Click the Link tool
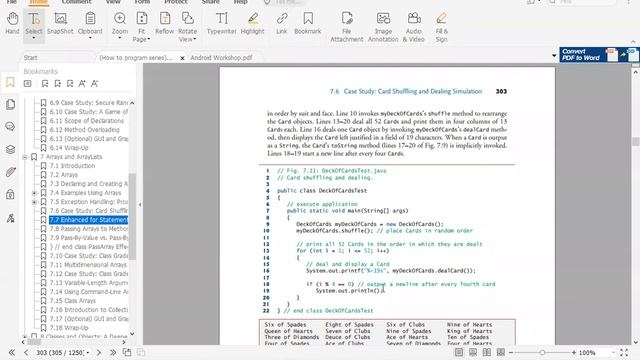 coord(282,23)
